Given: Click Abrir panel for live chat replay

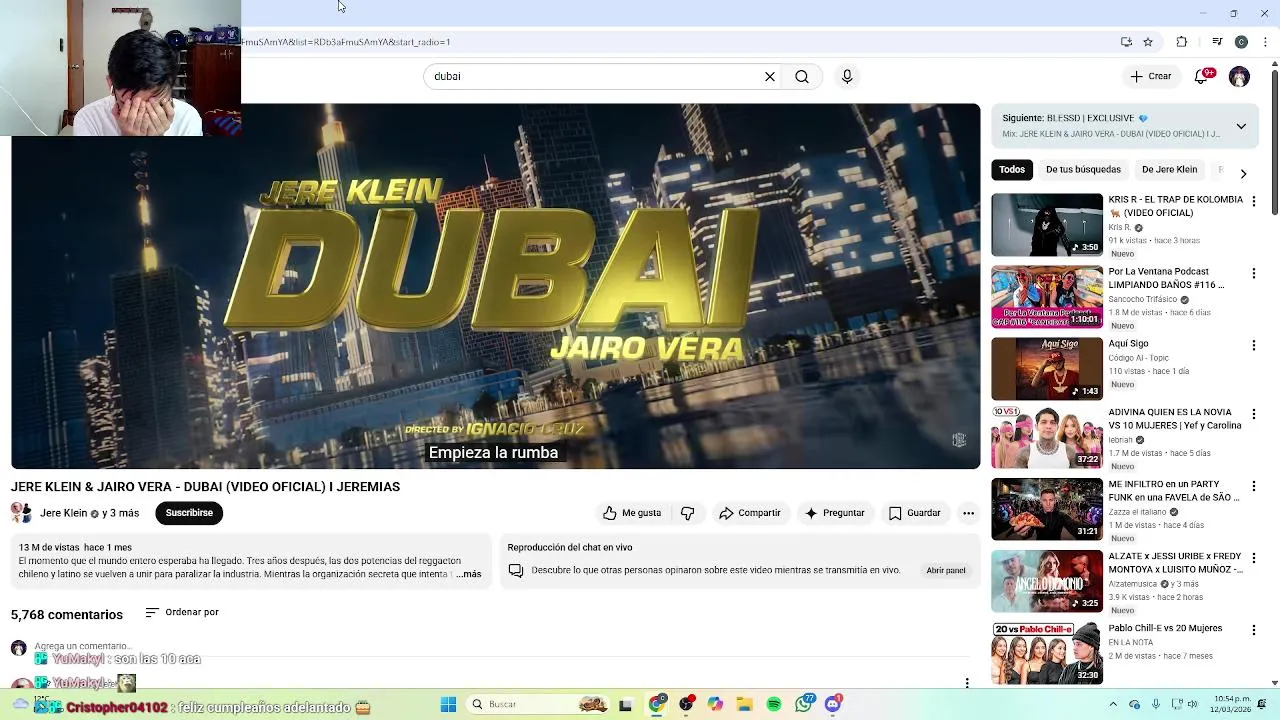Looking at the screenshot, I should (946, 570).
